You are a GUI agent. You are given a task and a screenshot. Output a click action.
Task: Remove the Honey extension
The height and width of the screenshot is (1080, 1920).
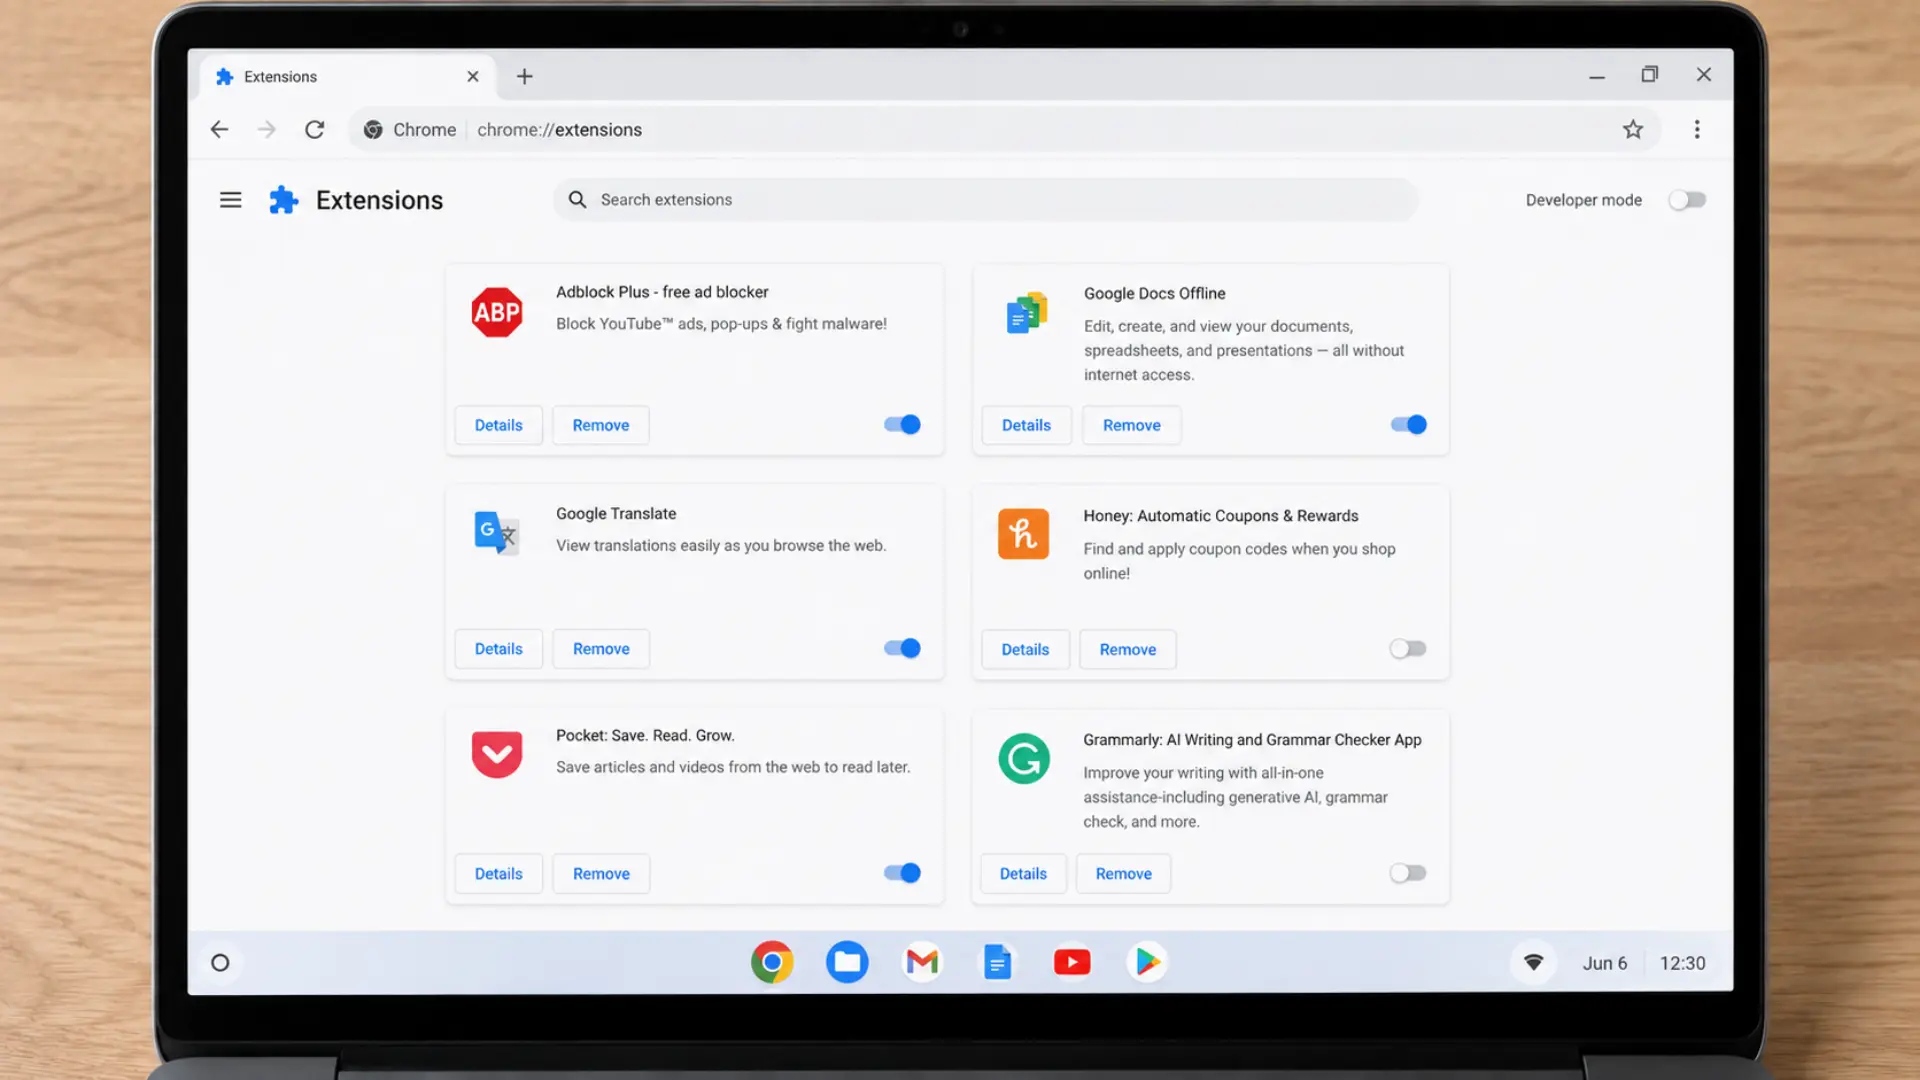(1128, 650)
